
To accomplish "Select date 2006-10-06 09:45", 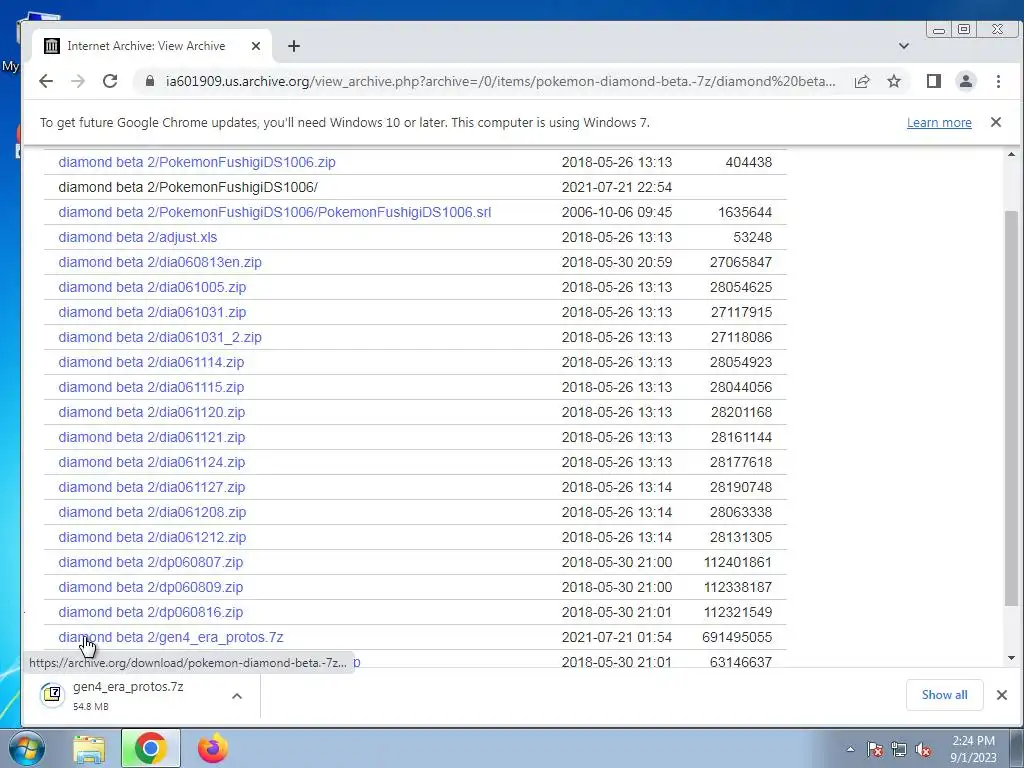I will coord(616,212).
